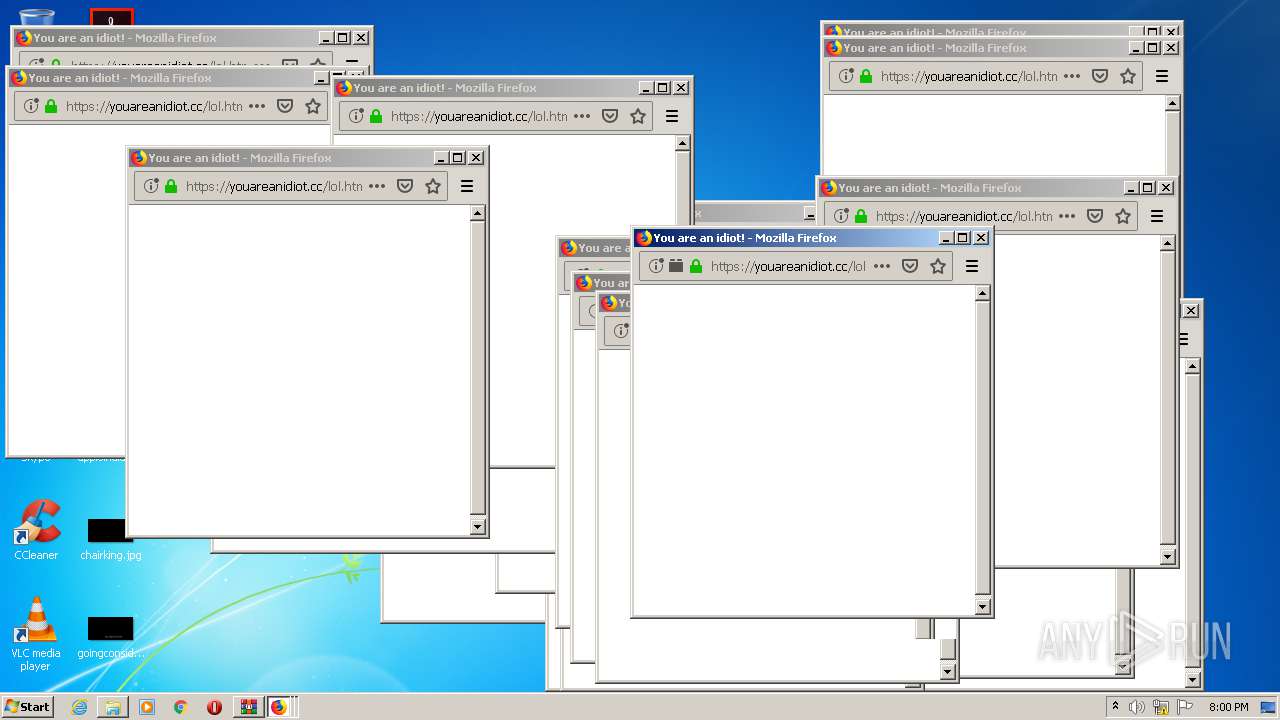Open page actions in left-front inactive Firefox window
The width and height of the screenshot is (1280, 720).
coord(377,186)
